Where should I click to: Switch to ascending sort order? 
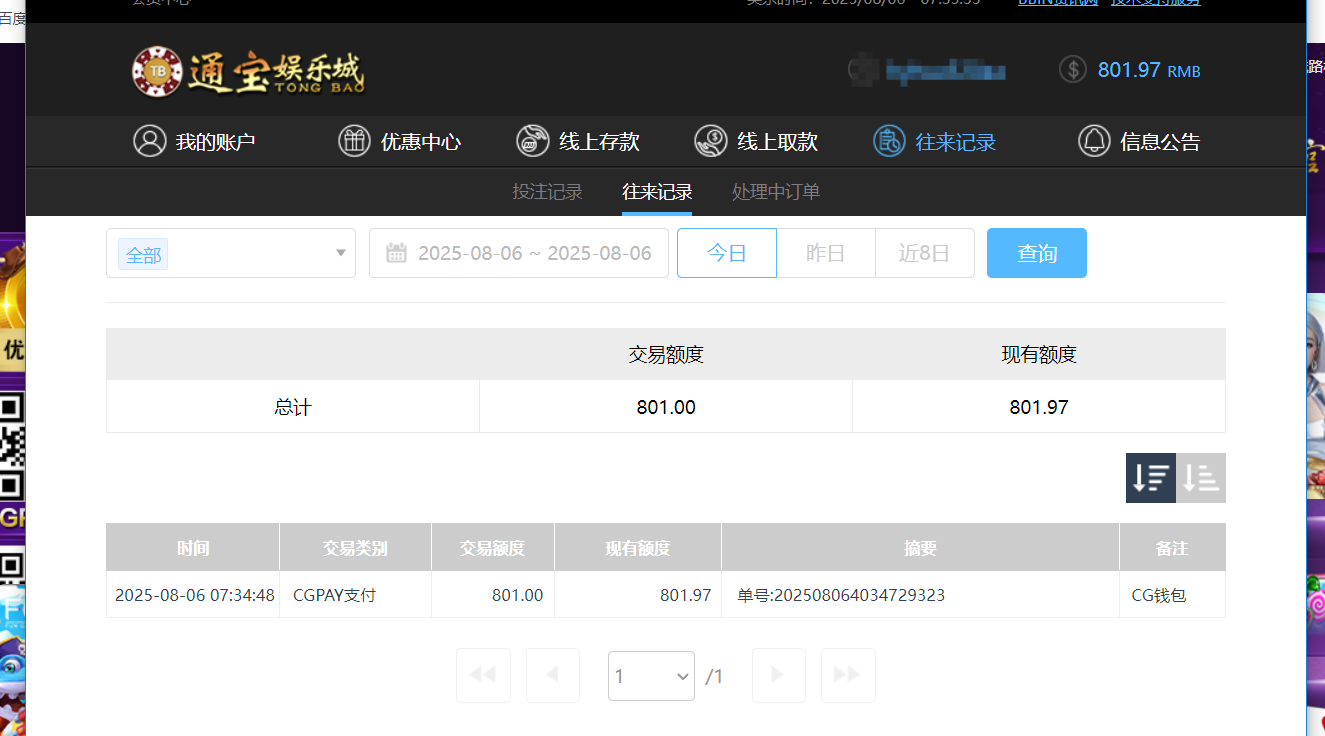[x=1200, y=478]
